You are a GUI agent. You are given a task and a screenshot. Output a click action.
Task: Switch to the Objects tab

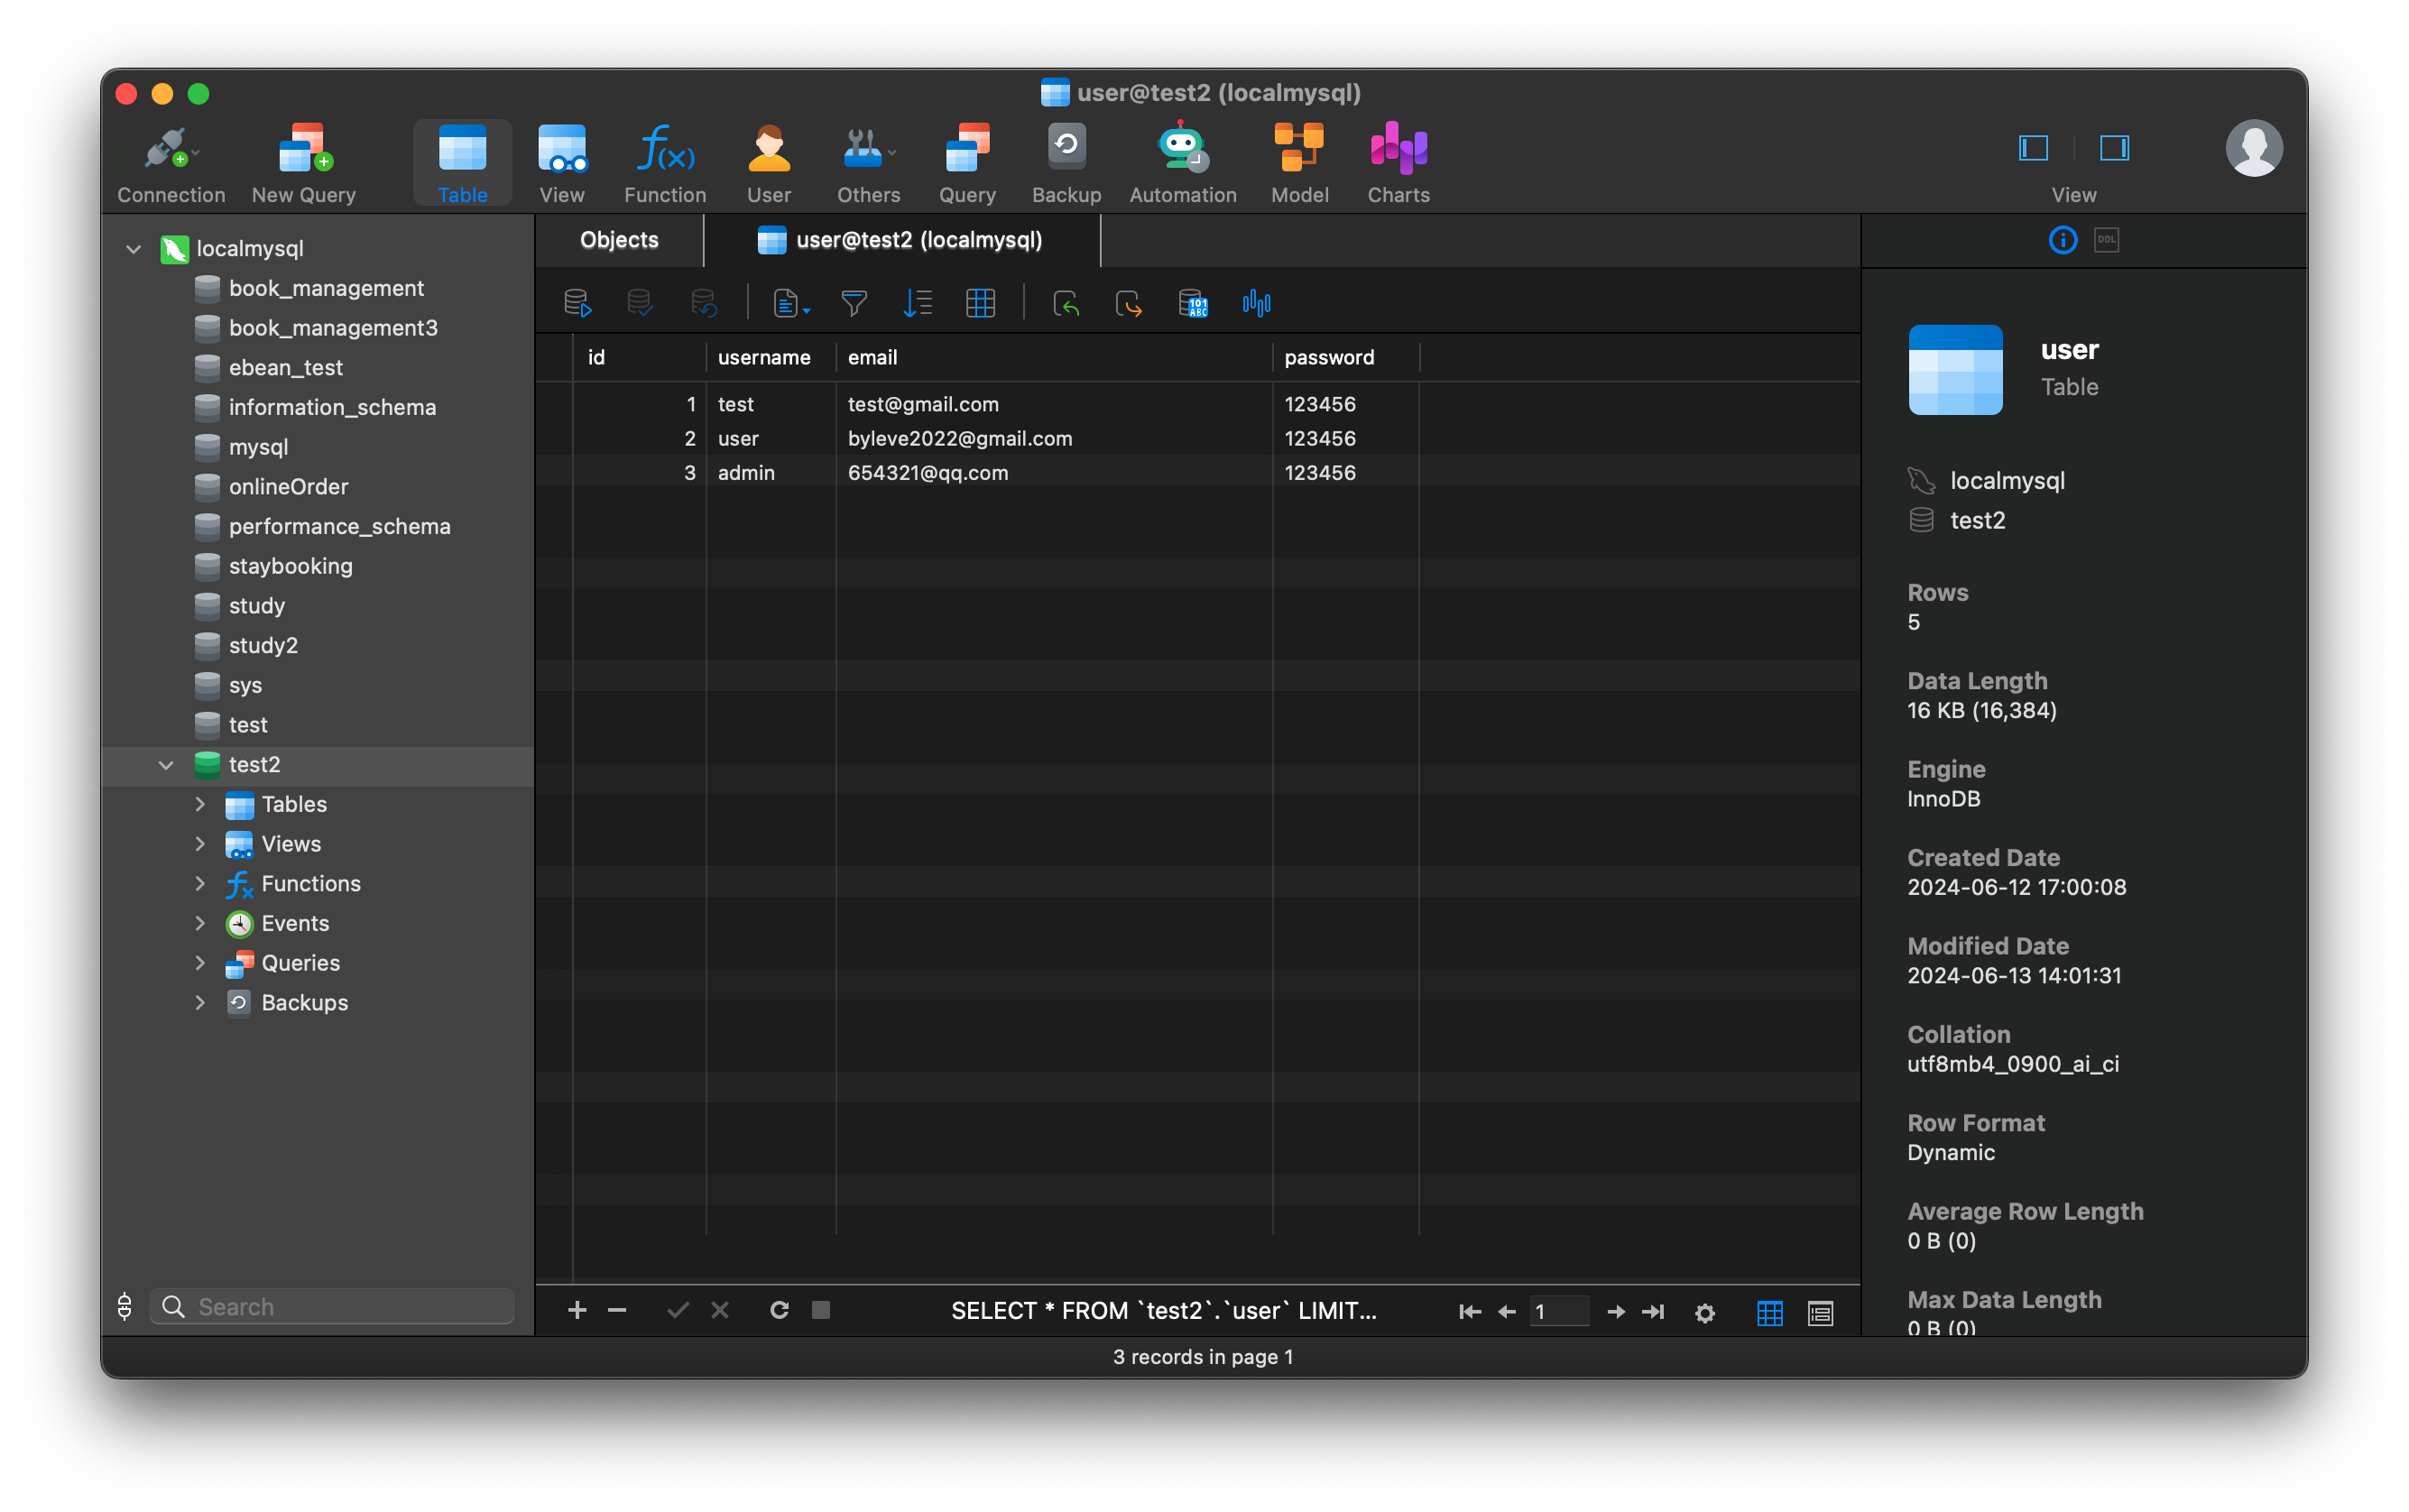coord(618,240)
